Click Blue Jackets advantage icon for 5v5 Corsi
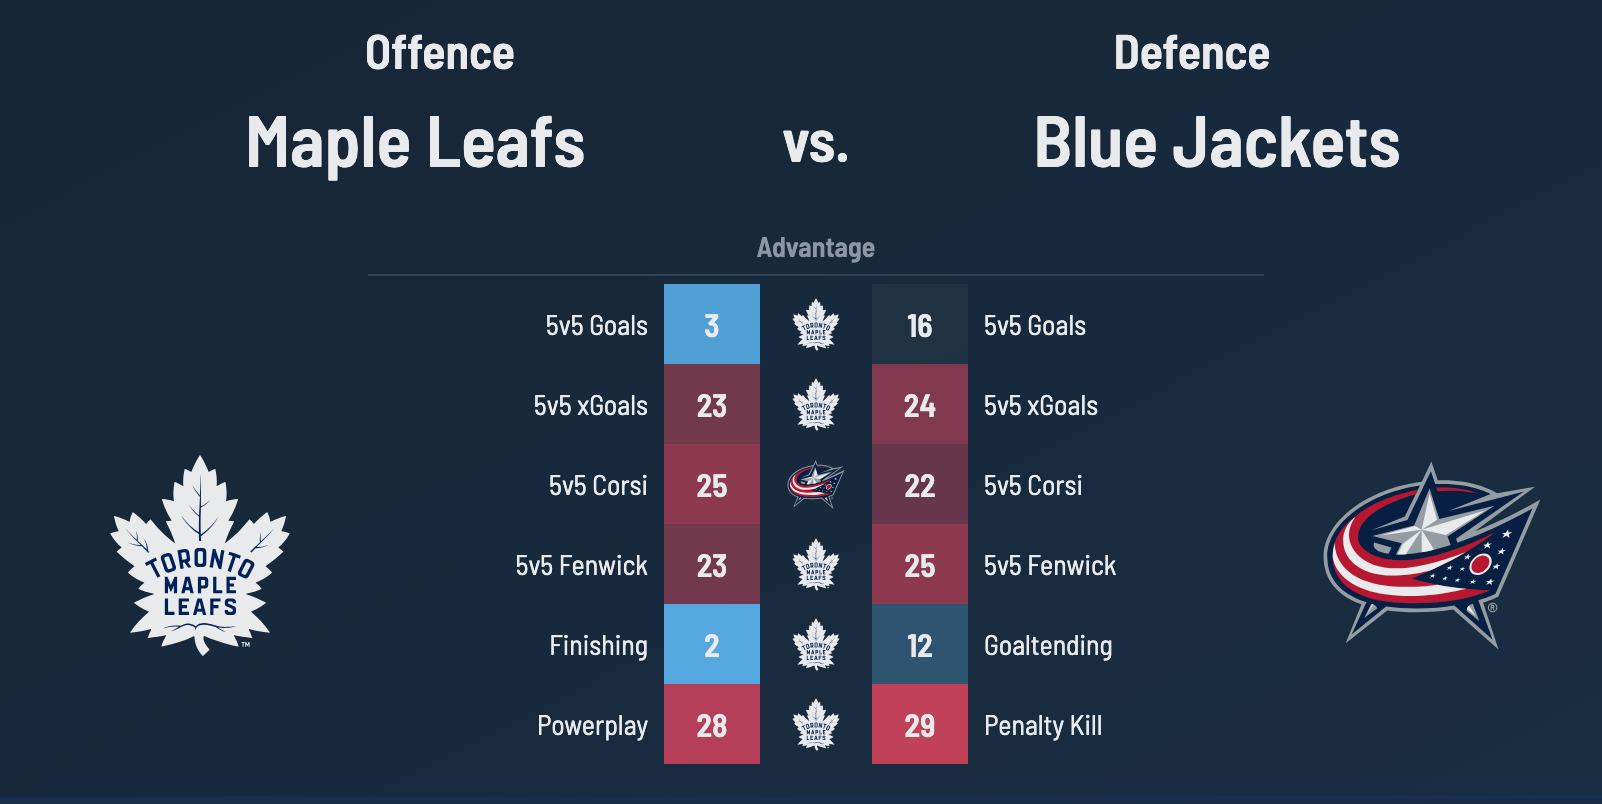This screenshot has width=1602, height=804. [x=816, y=485]
